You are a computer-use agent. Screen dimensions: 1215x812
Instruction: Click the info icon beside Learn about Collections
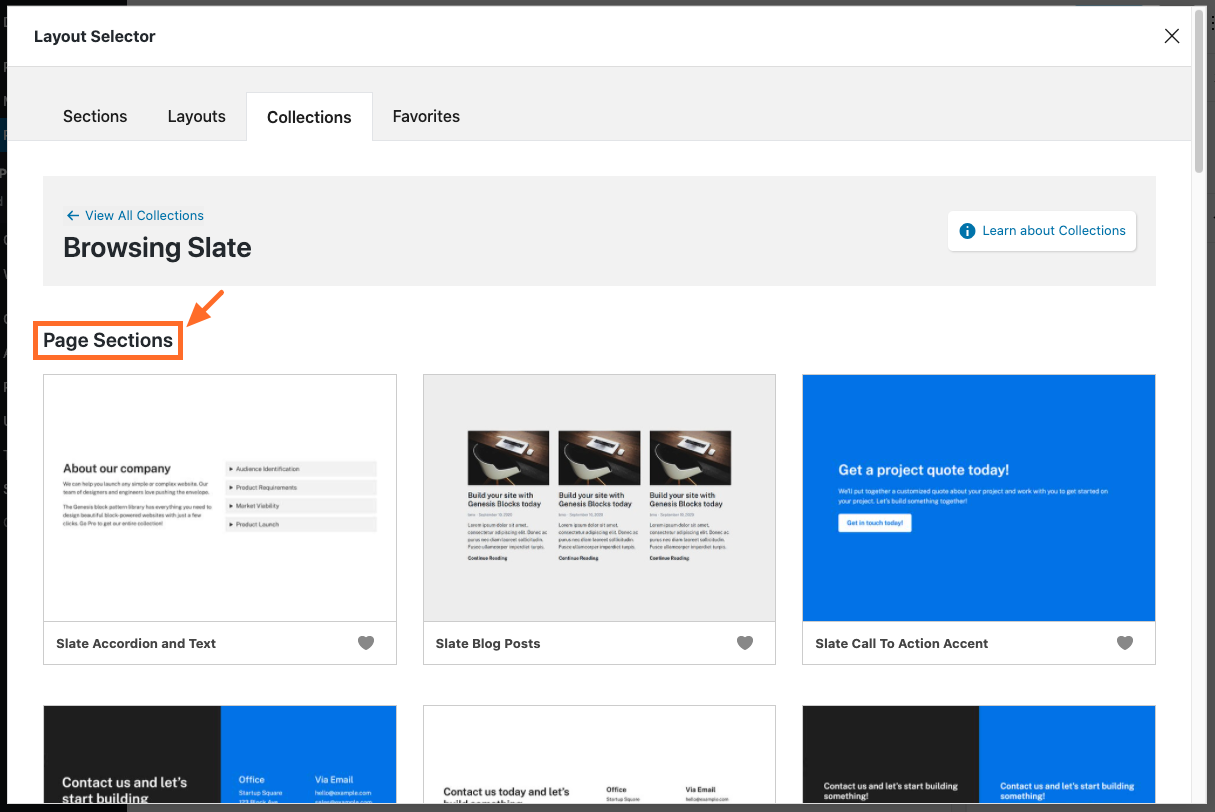click(x=967, y=231)
